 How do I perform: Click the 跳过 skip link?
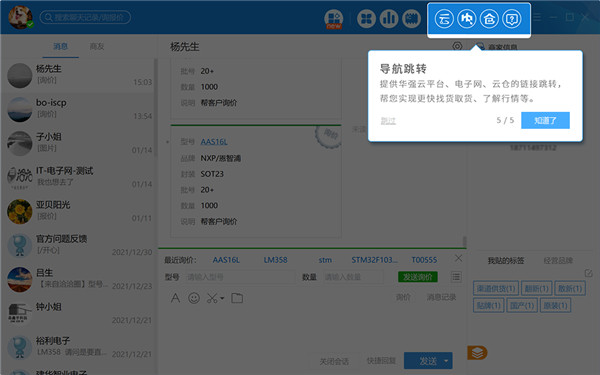click(x=388, y=121)
